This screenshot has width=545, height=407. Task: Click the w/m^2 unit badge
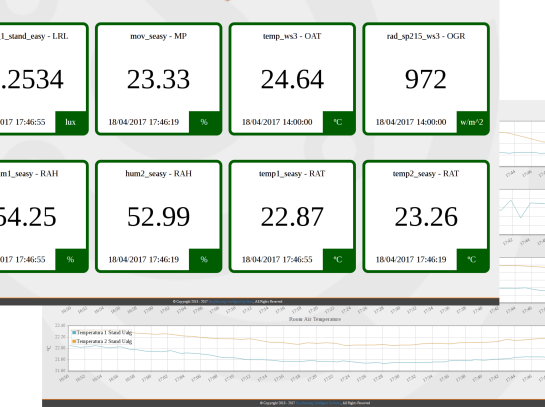pyautogui.click(x=472, y=122)
